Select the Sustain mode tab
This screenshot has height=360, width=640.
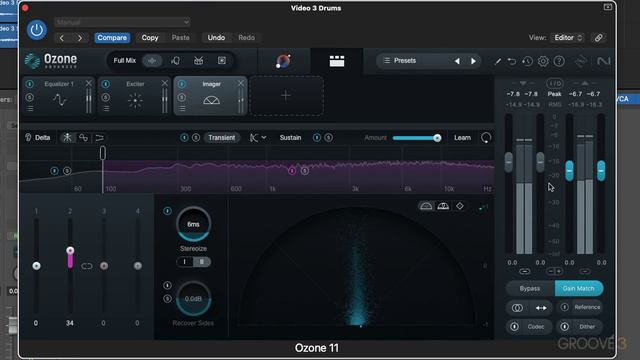[x=290, y=138]
